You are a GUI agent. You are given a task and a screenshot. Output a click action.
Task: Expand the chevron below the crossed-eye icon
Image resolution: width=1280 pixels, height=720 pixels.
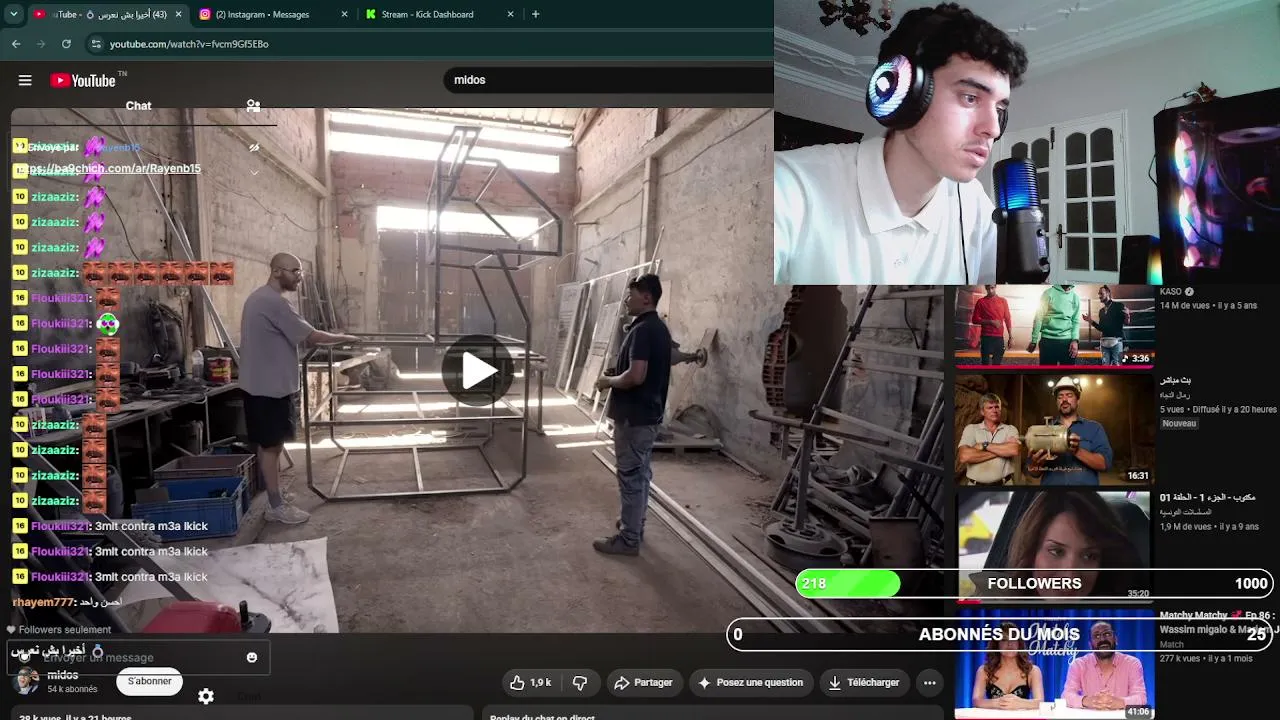pyautogui.click(x=254, y=172)
